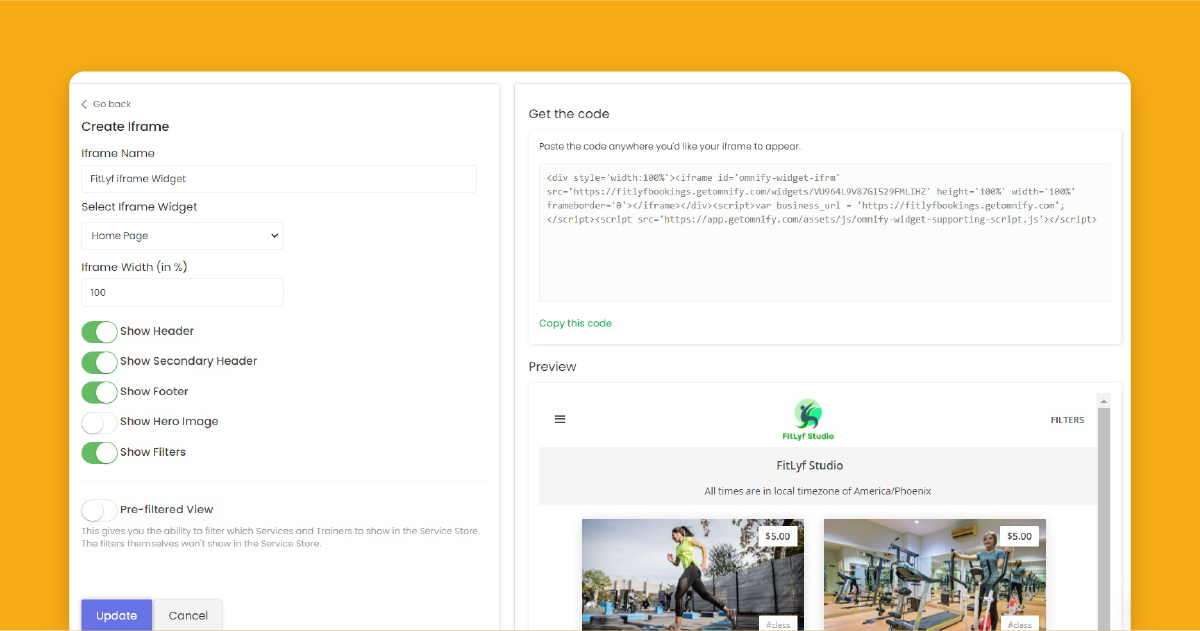The width and height of the screenshot is (1200, 631).
Task: Click $5.00 price tag on gym class
Action: (x=1019, y=536)
